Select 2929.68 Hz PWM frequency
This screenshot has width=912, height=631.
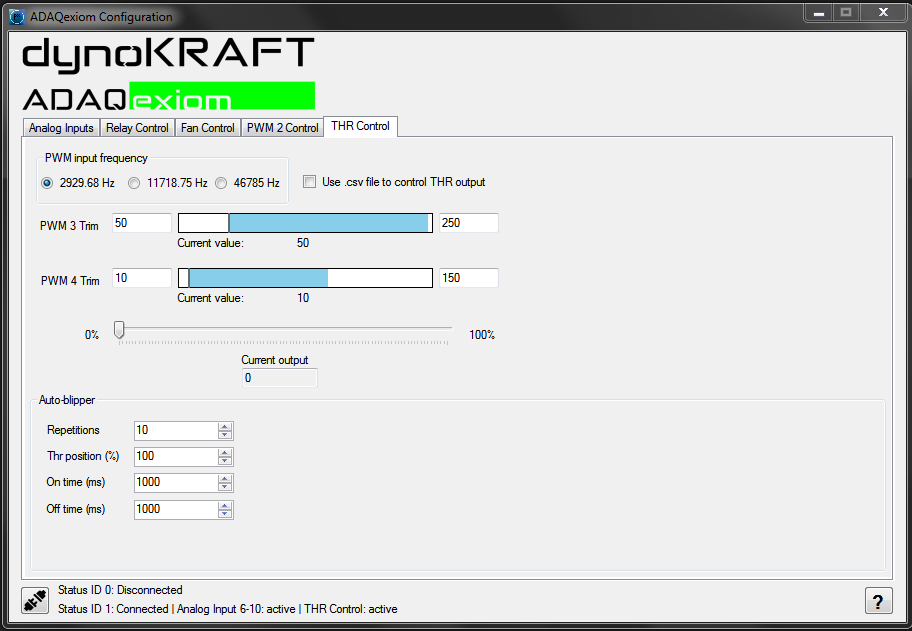[x=47, y=183]
